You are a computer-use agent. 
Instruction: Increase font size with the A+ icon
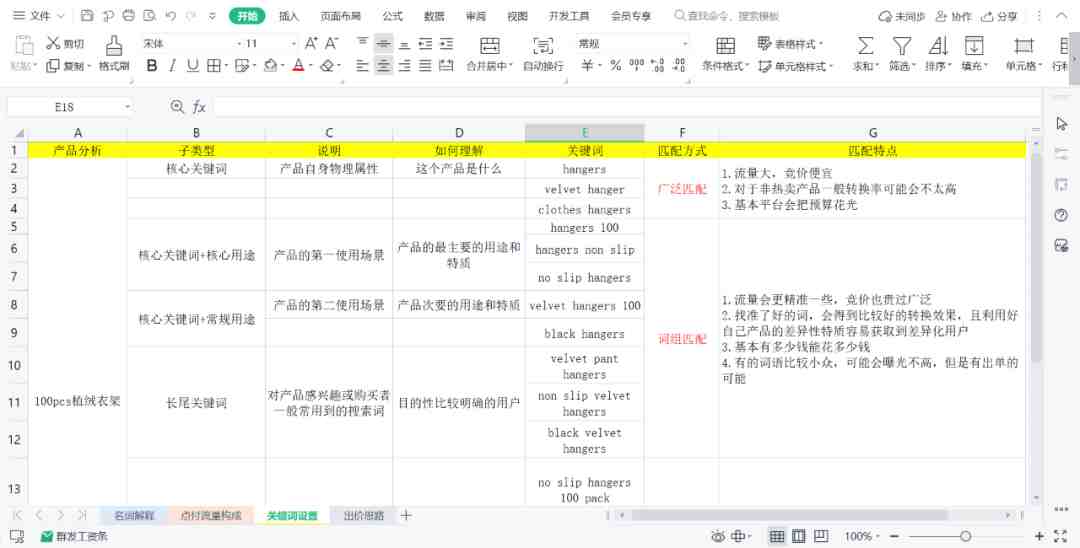tap(311, 43)
